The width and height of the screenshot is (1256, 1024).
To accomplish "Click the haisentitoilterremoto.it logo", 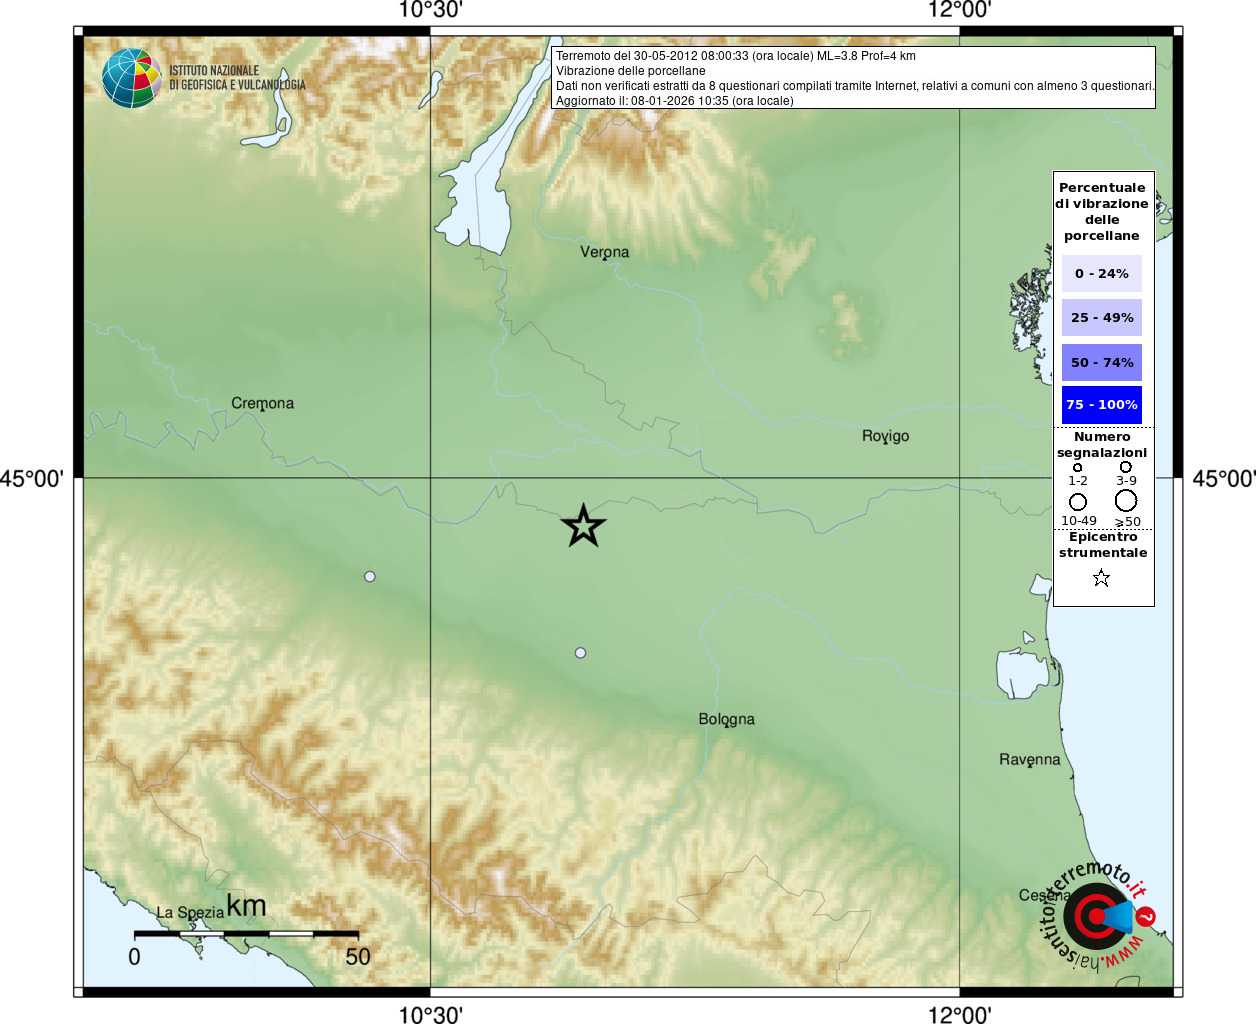I will point(1099,914).
